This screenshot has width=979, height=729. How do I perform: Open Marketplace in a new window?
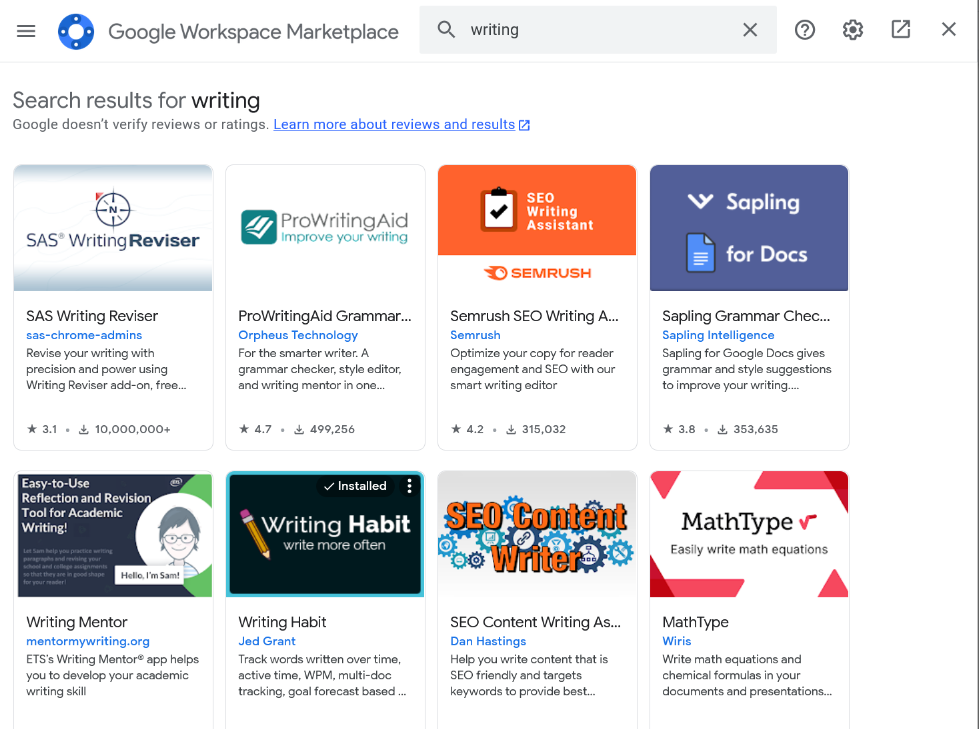pos(900,29)
